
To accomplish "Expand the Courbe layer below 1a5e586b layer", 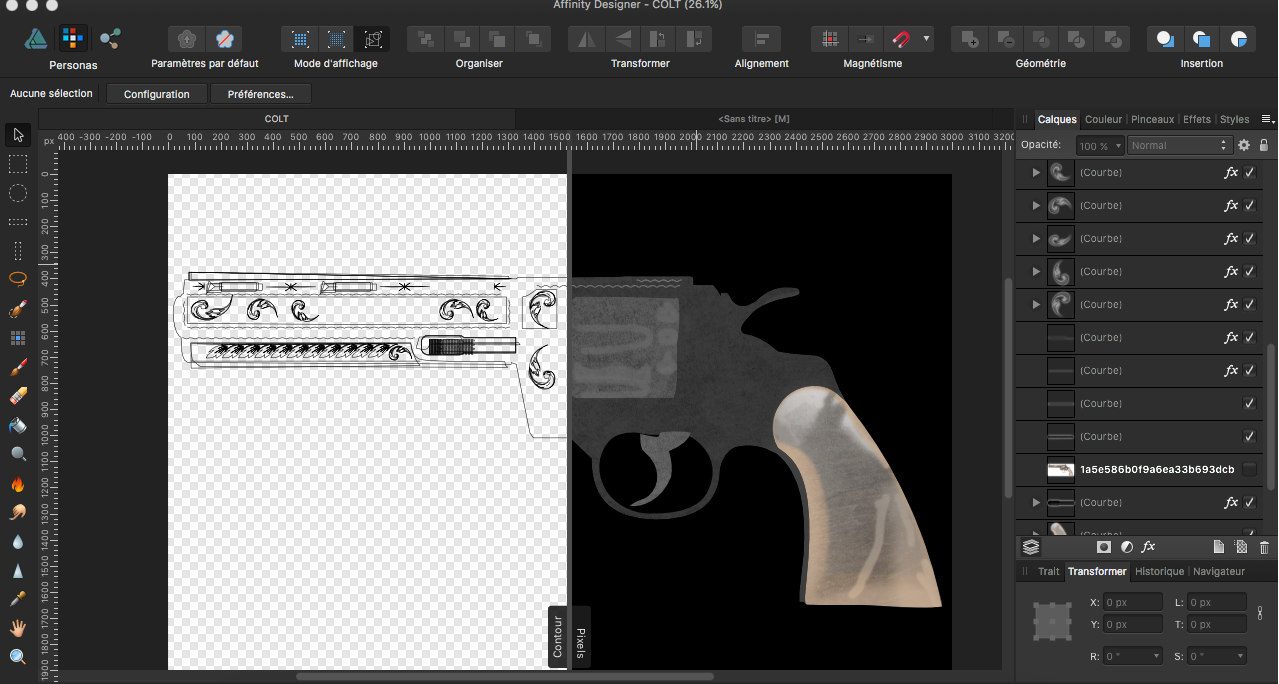I will tap(1036, 502).
